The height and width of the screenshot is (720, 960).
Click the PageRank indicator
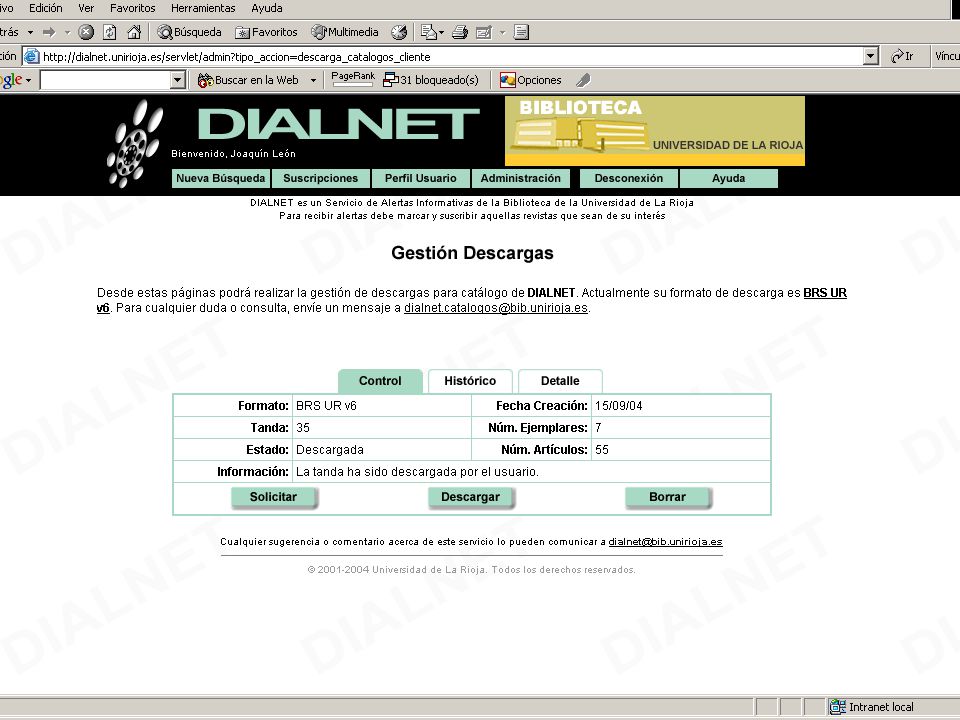(353, 79)
